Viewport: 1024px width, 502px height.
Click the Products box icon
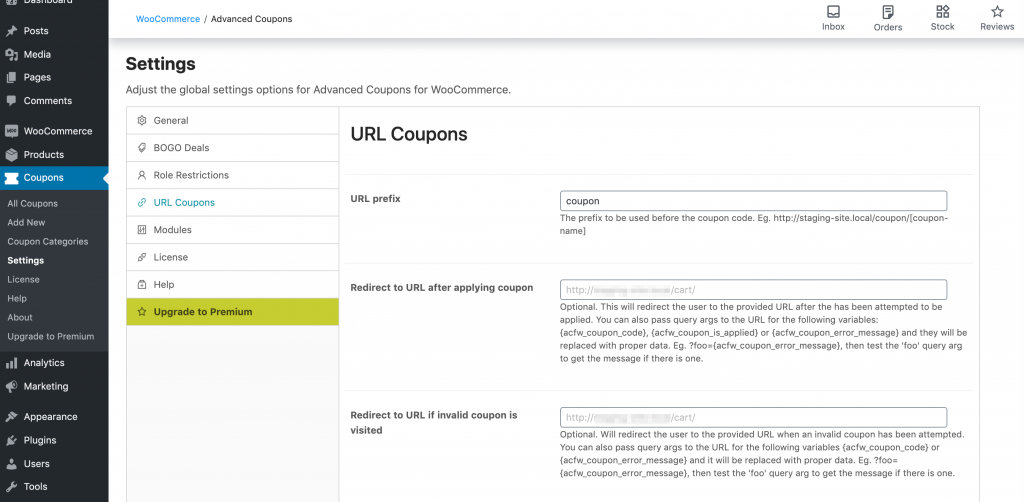click(x=11, y=155)
